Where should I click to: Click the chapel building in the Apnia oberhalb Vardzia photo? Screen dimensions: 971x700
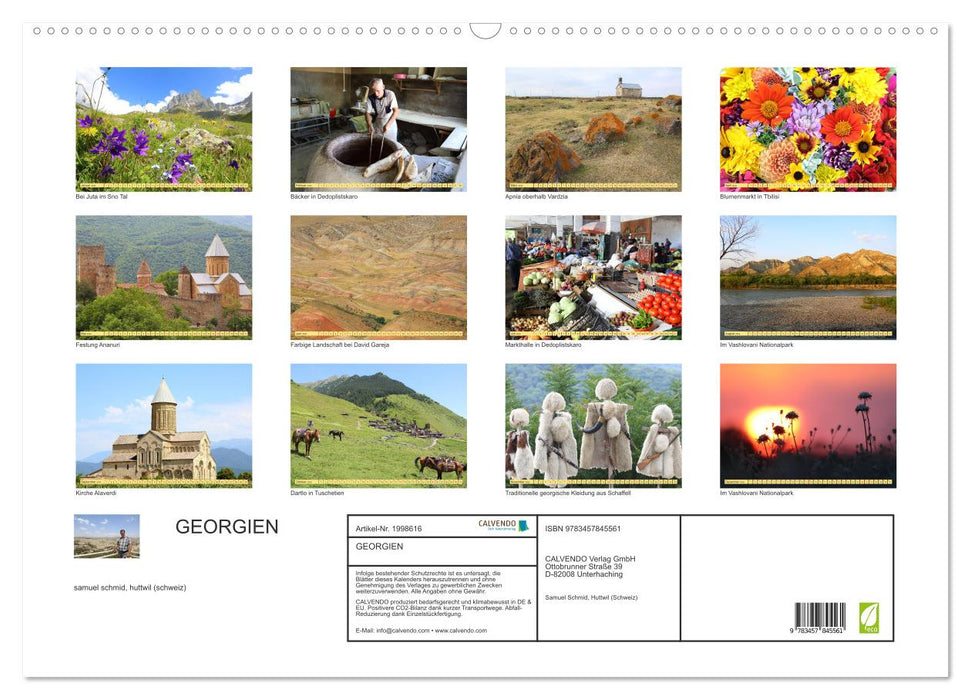(x=631, y=90)
